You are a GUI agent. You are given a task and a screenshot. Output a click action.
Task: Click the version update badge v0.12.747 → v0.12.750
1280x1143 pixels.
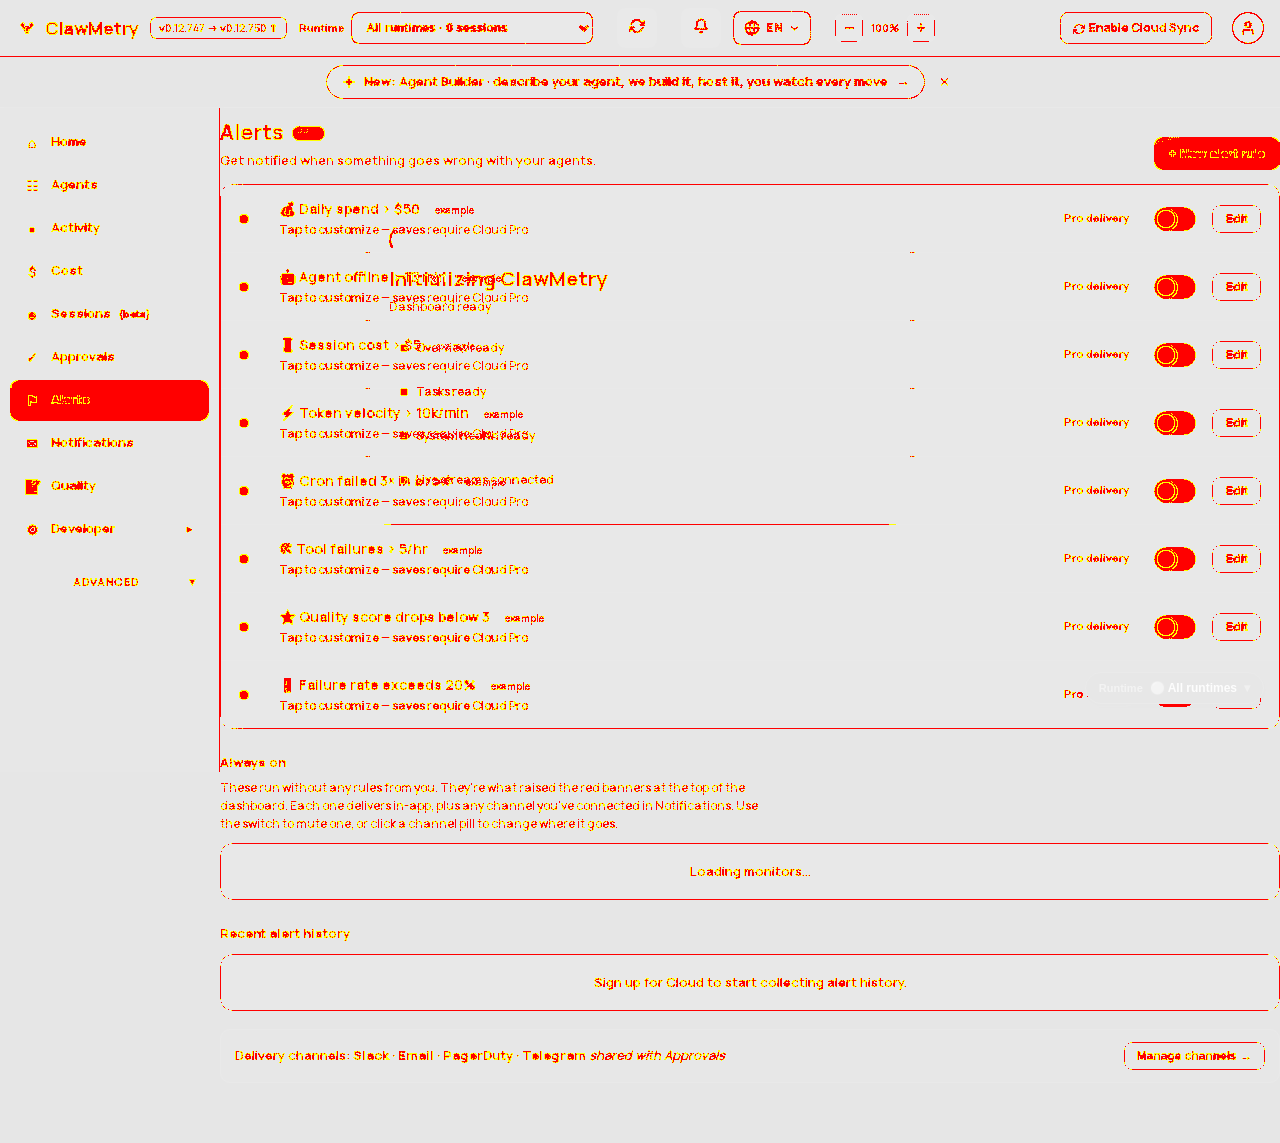tap(218, 28)
